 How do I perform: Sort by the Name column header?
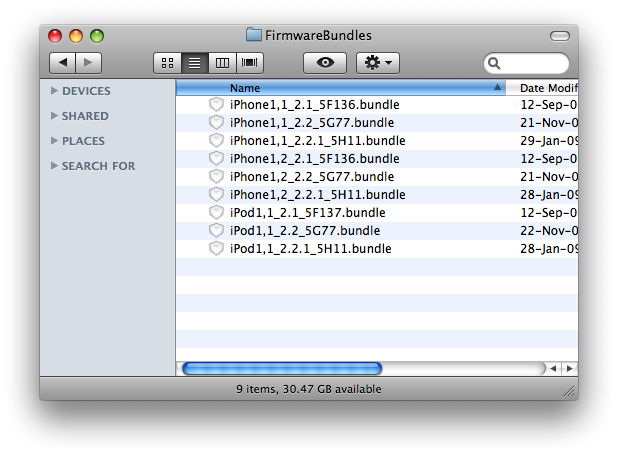pyautogui.click(x=341, y=88)
